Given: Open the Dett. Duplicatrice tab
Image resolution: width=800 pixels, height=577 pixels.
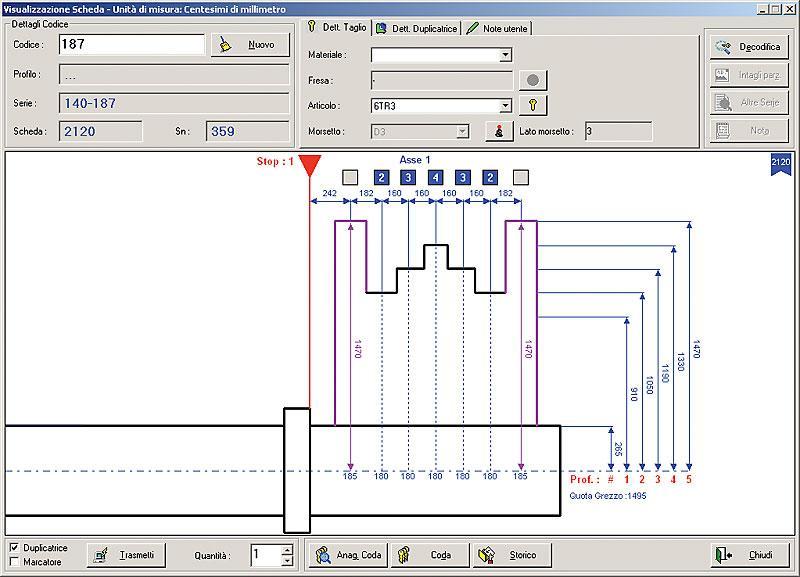Looking at the screenshot, I should point(417,29).
